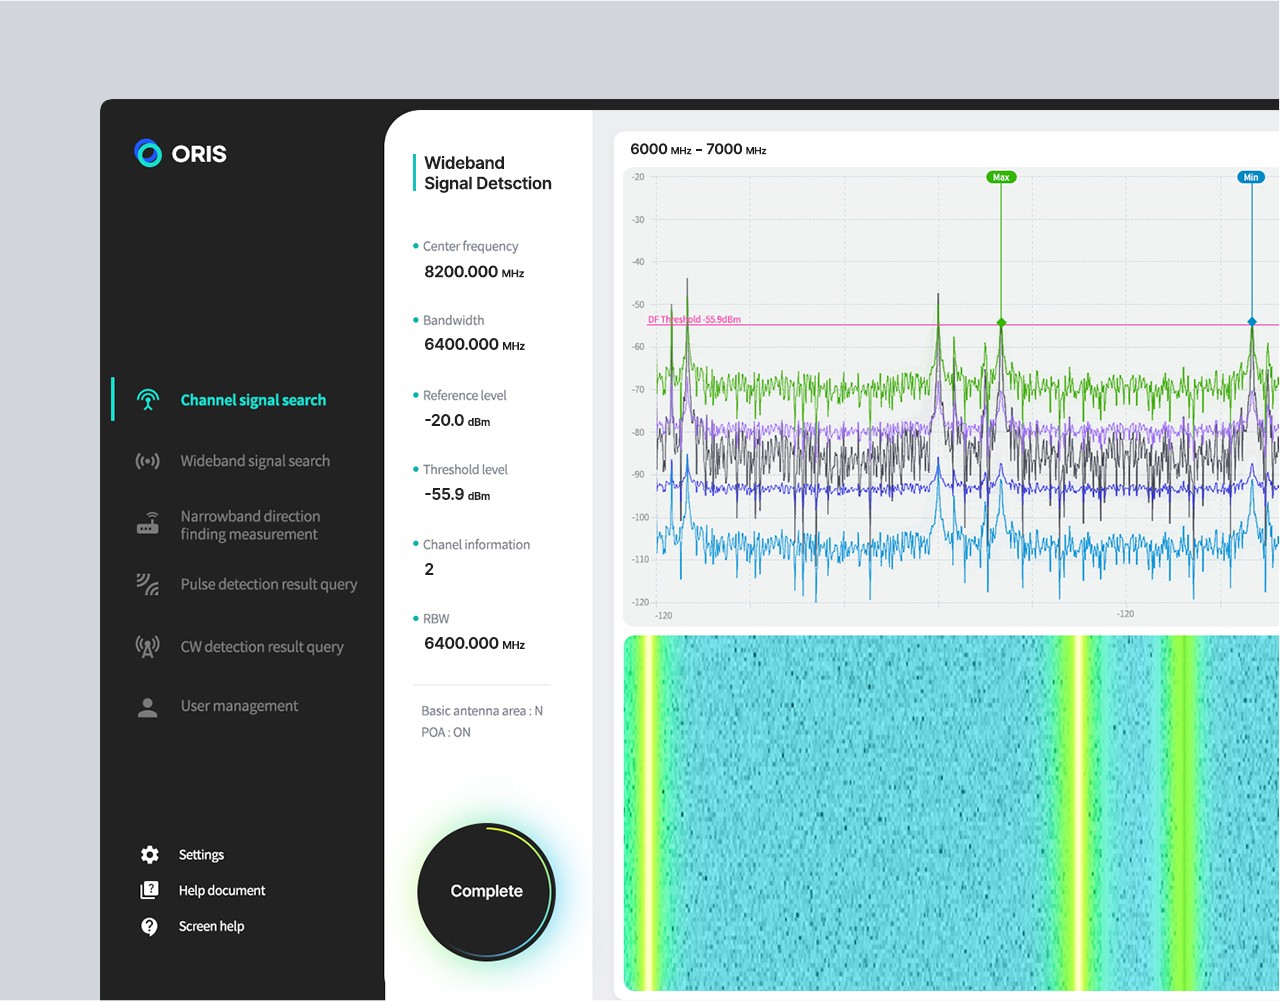Screen dimensions: 1280x1001
Task: Select the green Max marker label
Action: pyautogui.click(x=1001, y=177)
